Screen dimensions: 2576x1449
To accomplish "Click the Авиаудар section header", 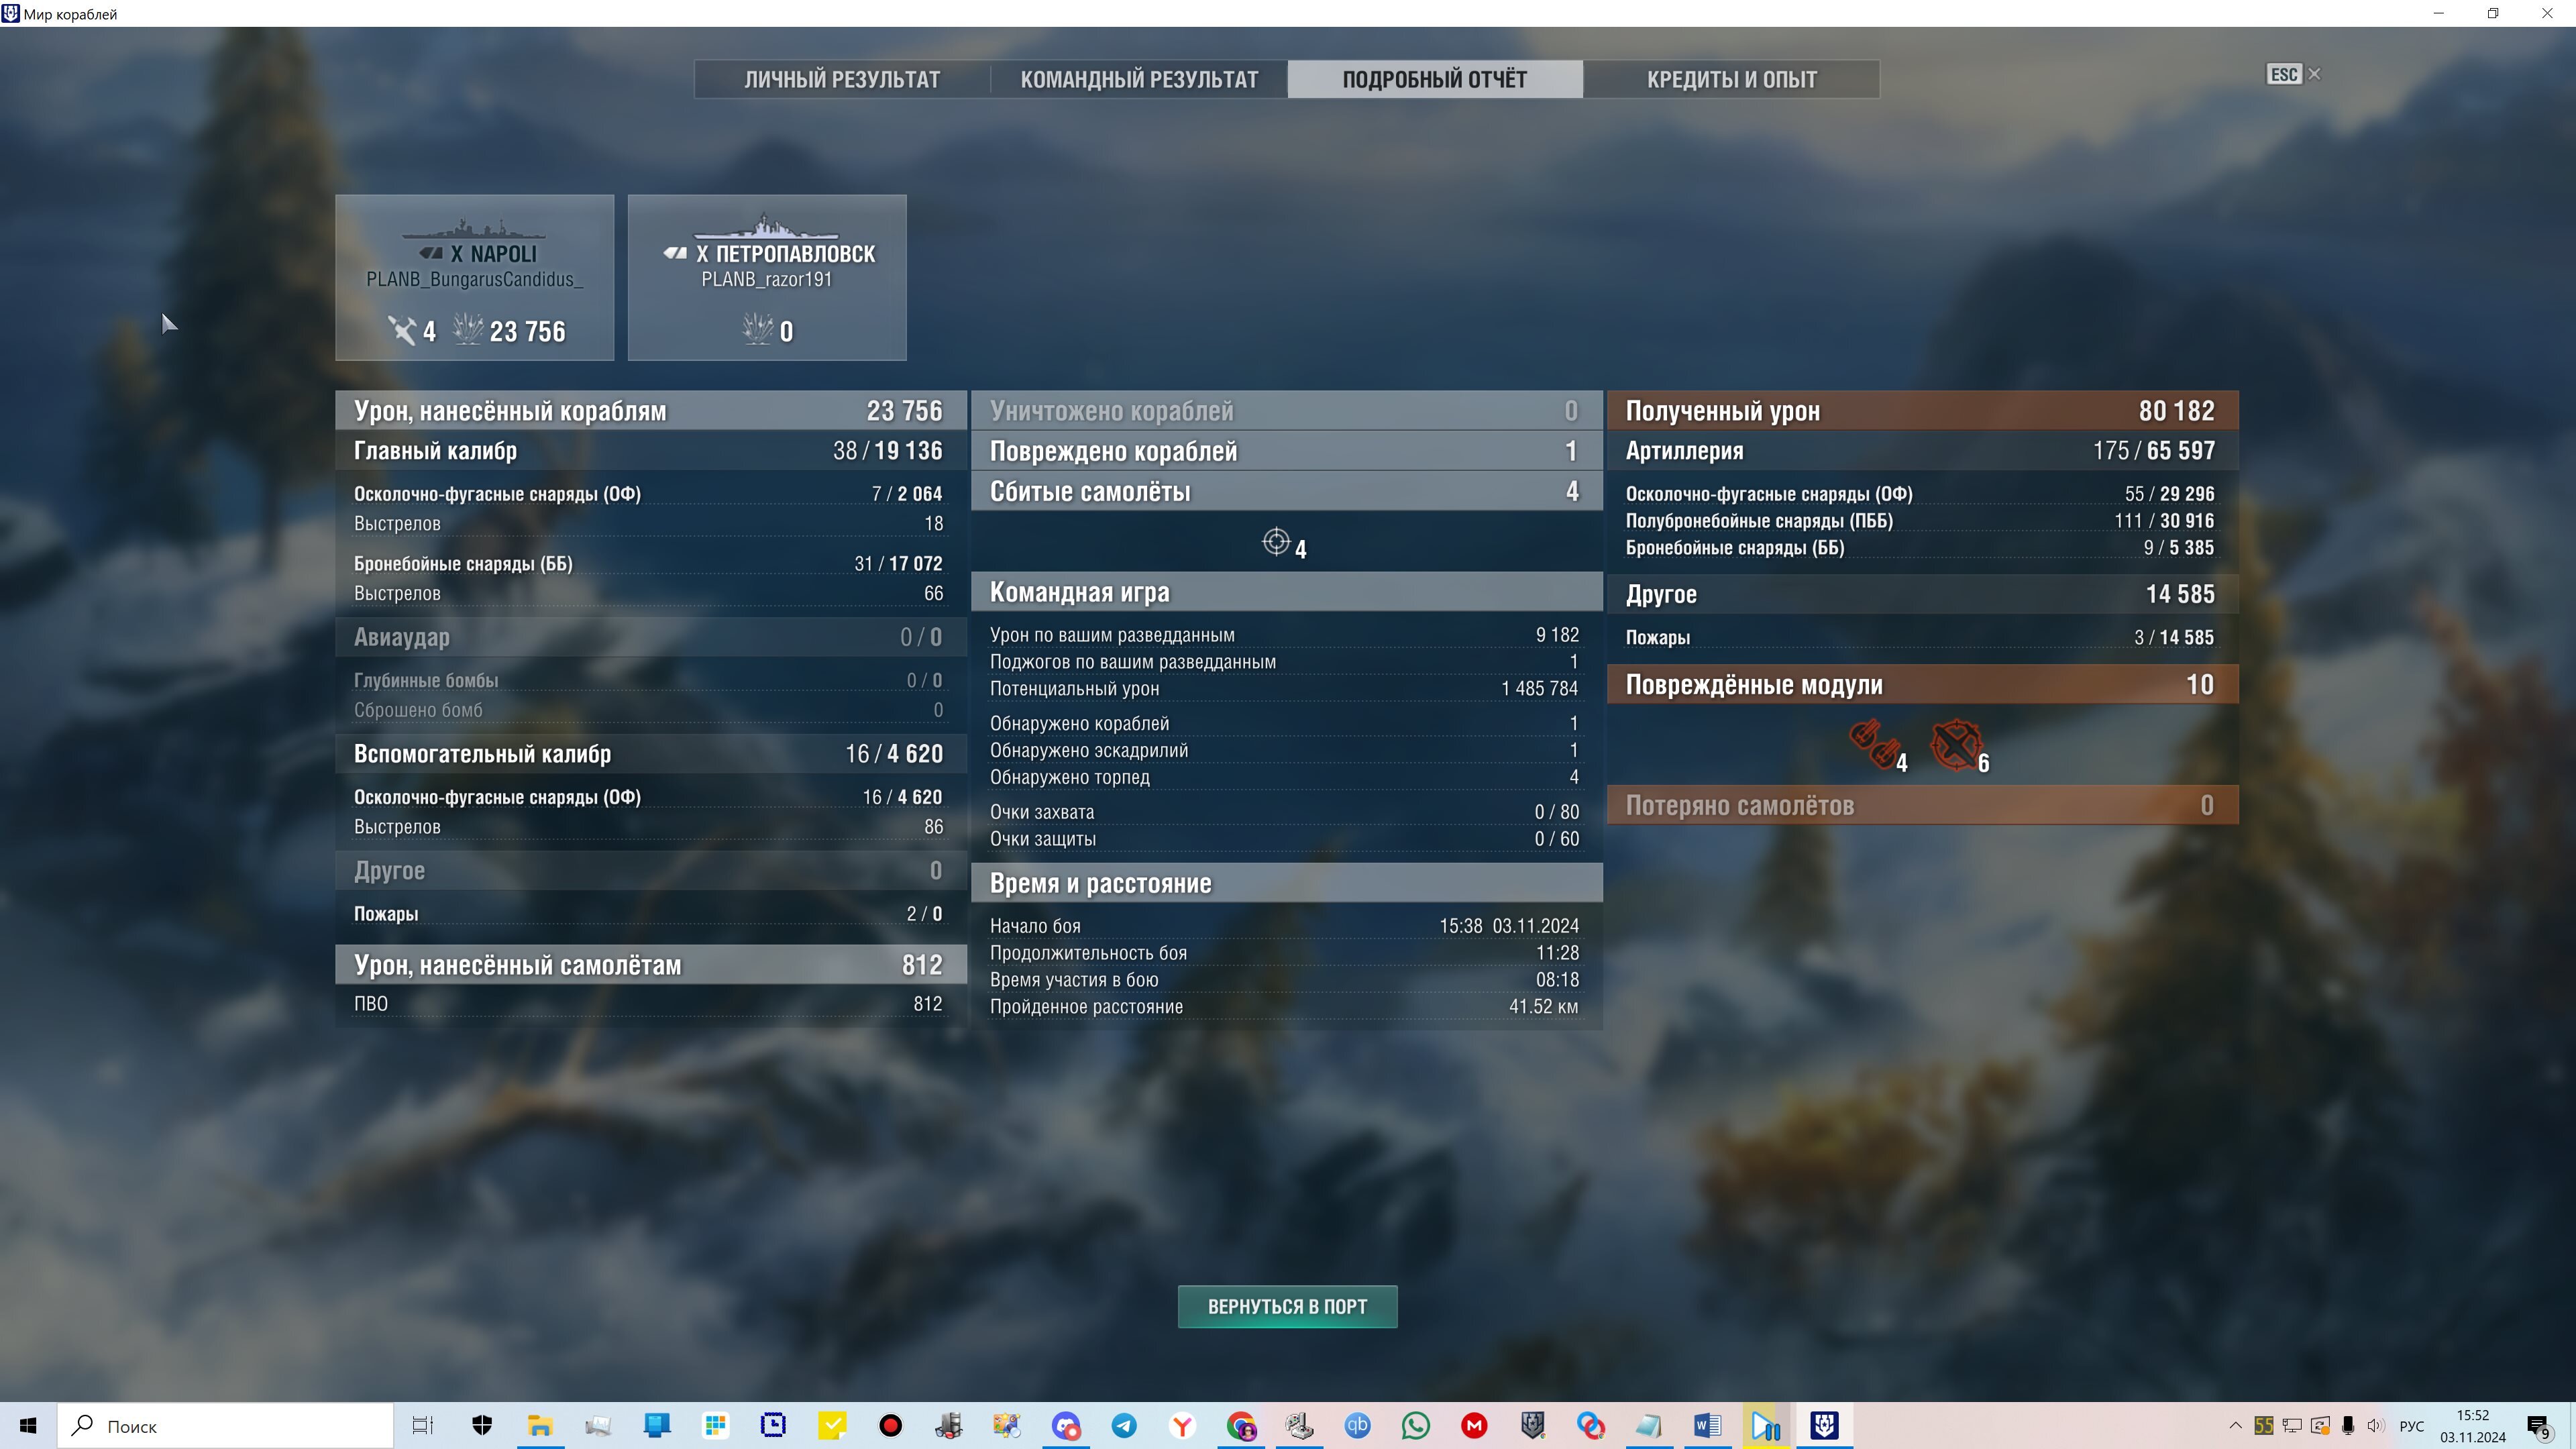I will click(x=651, y=637).
